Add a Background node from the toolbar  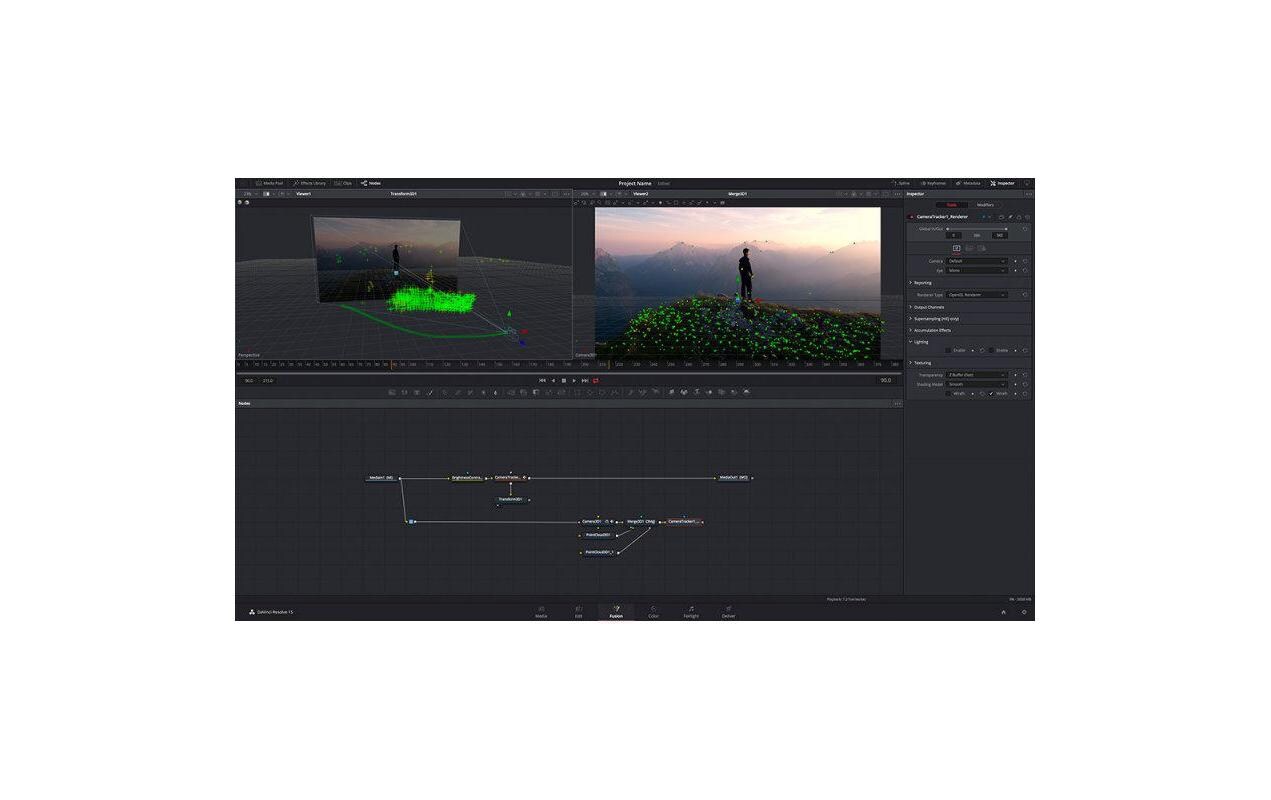click(x=392, y=392)
